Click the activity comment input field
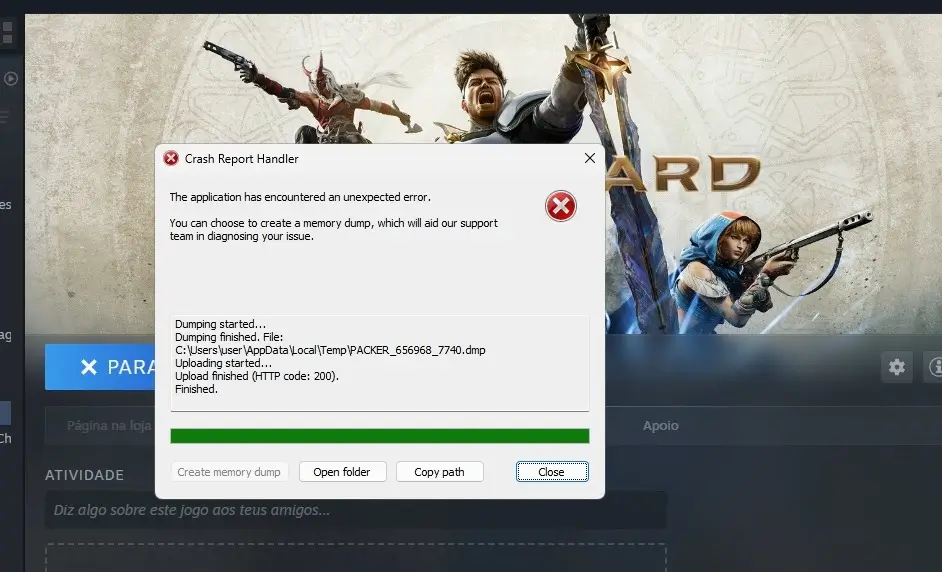This screenshot has height=572, width=942. 356,510
